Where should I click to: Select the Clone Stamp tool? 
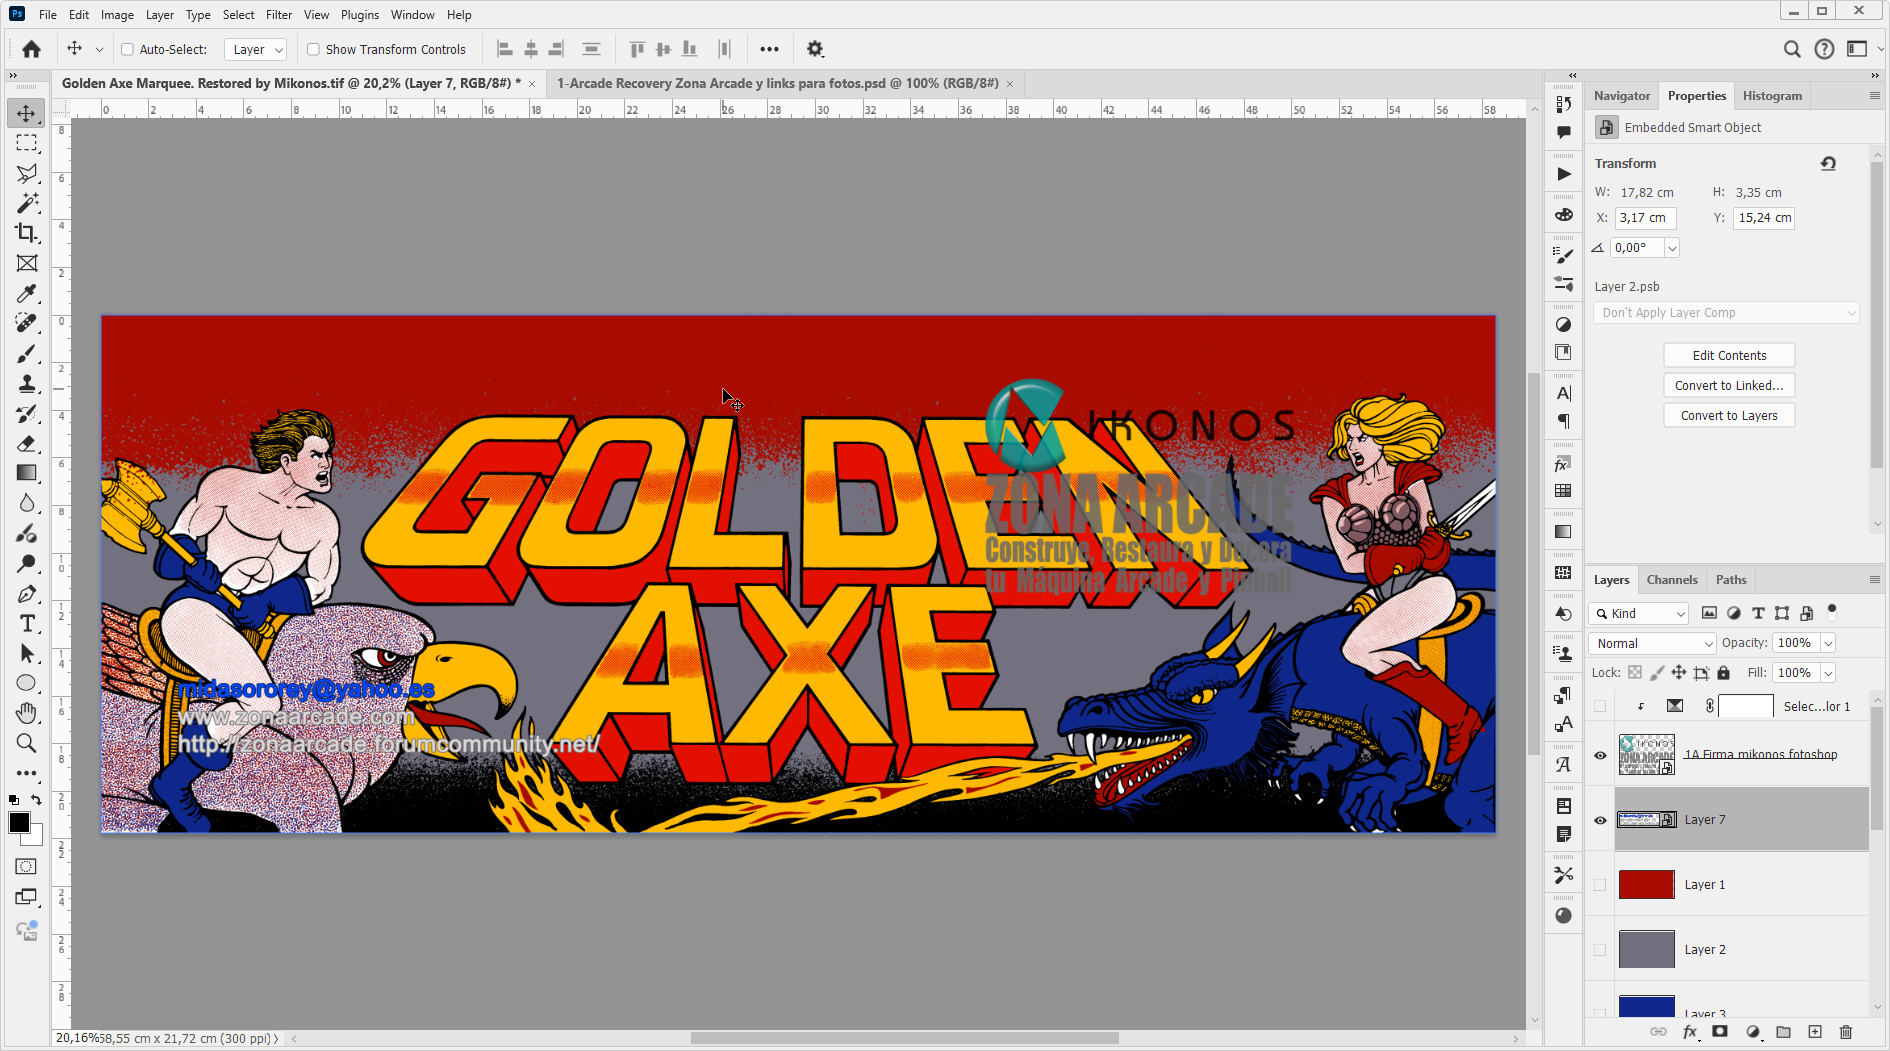[x=26, y=384]
